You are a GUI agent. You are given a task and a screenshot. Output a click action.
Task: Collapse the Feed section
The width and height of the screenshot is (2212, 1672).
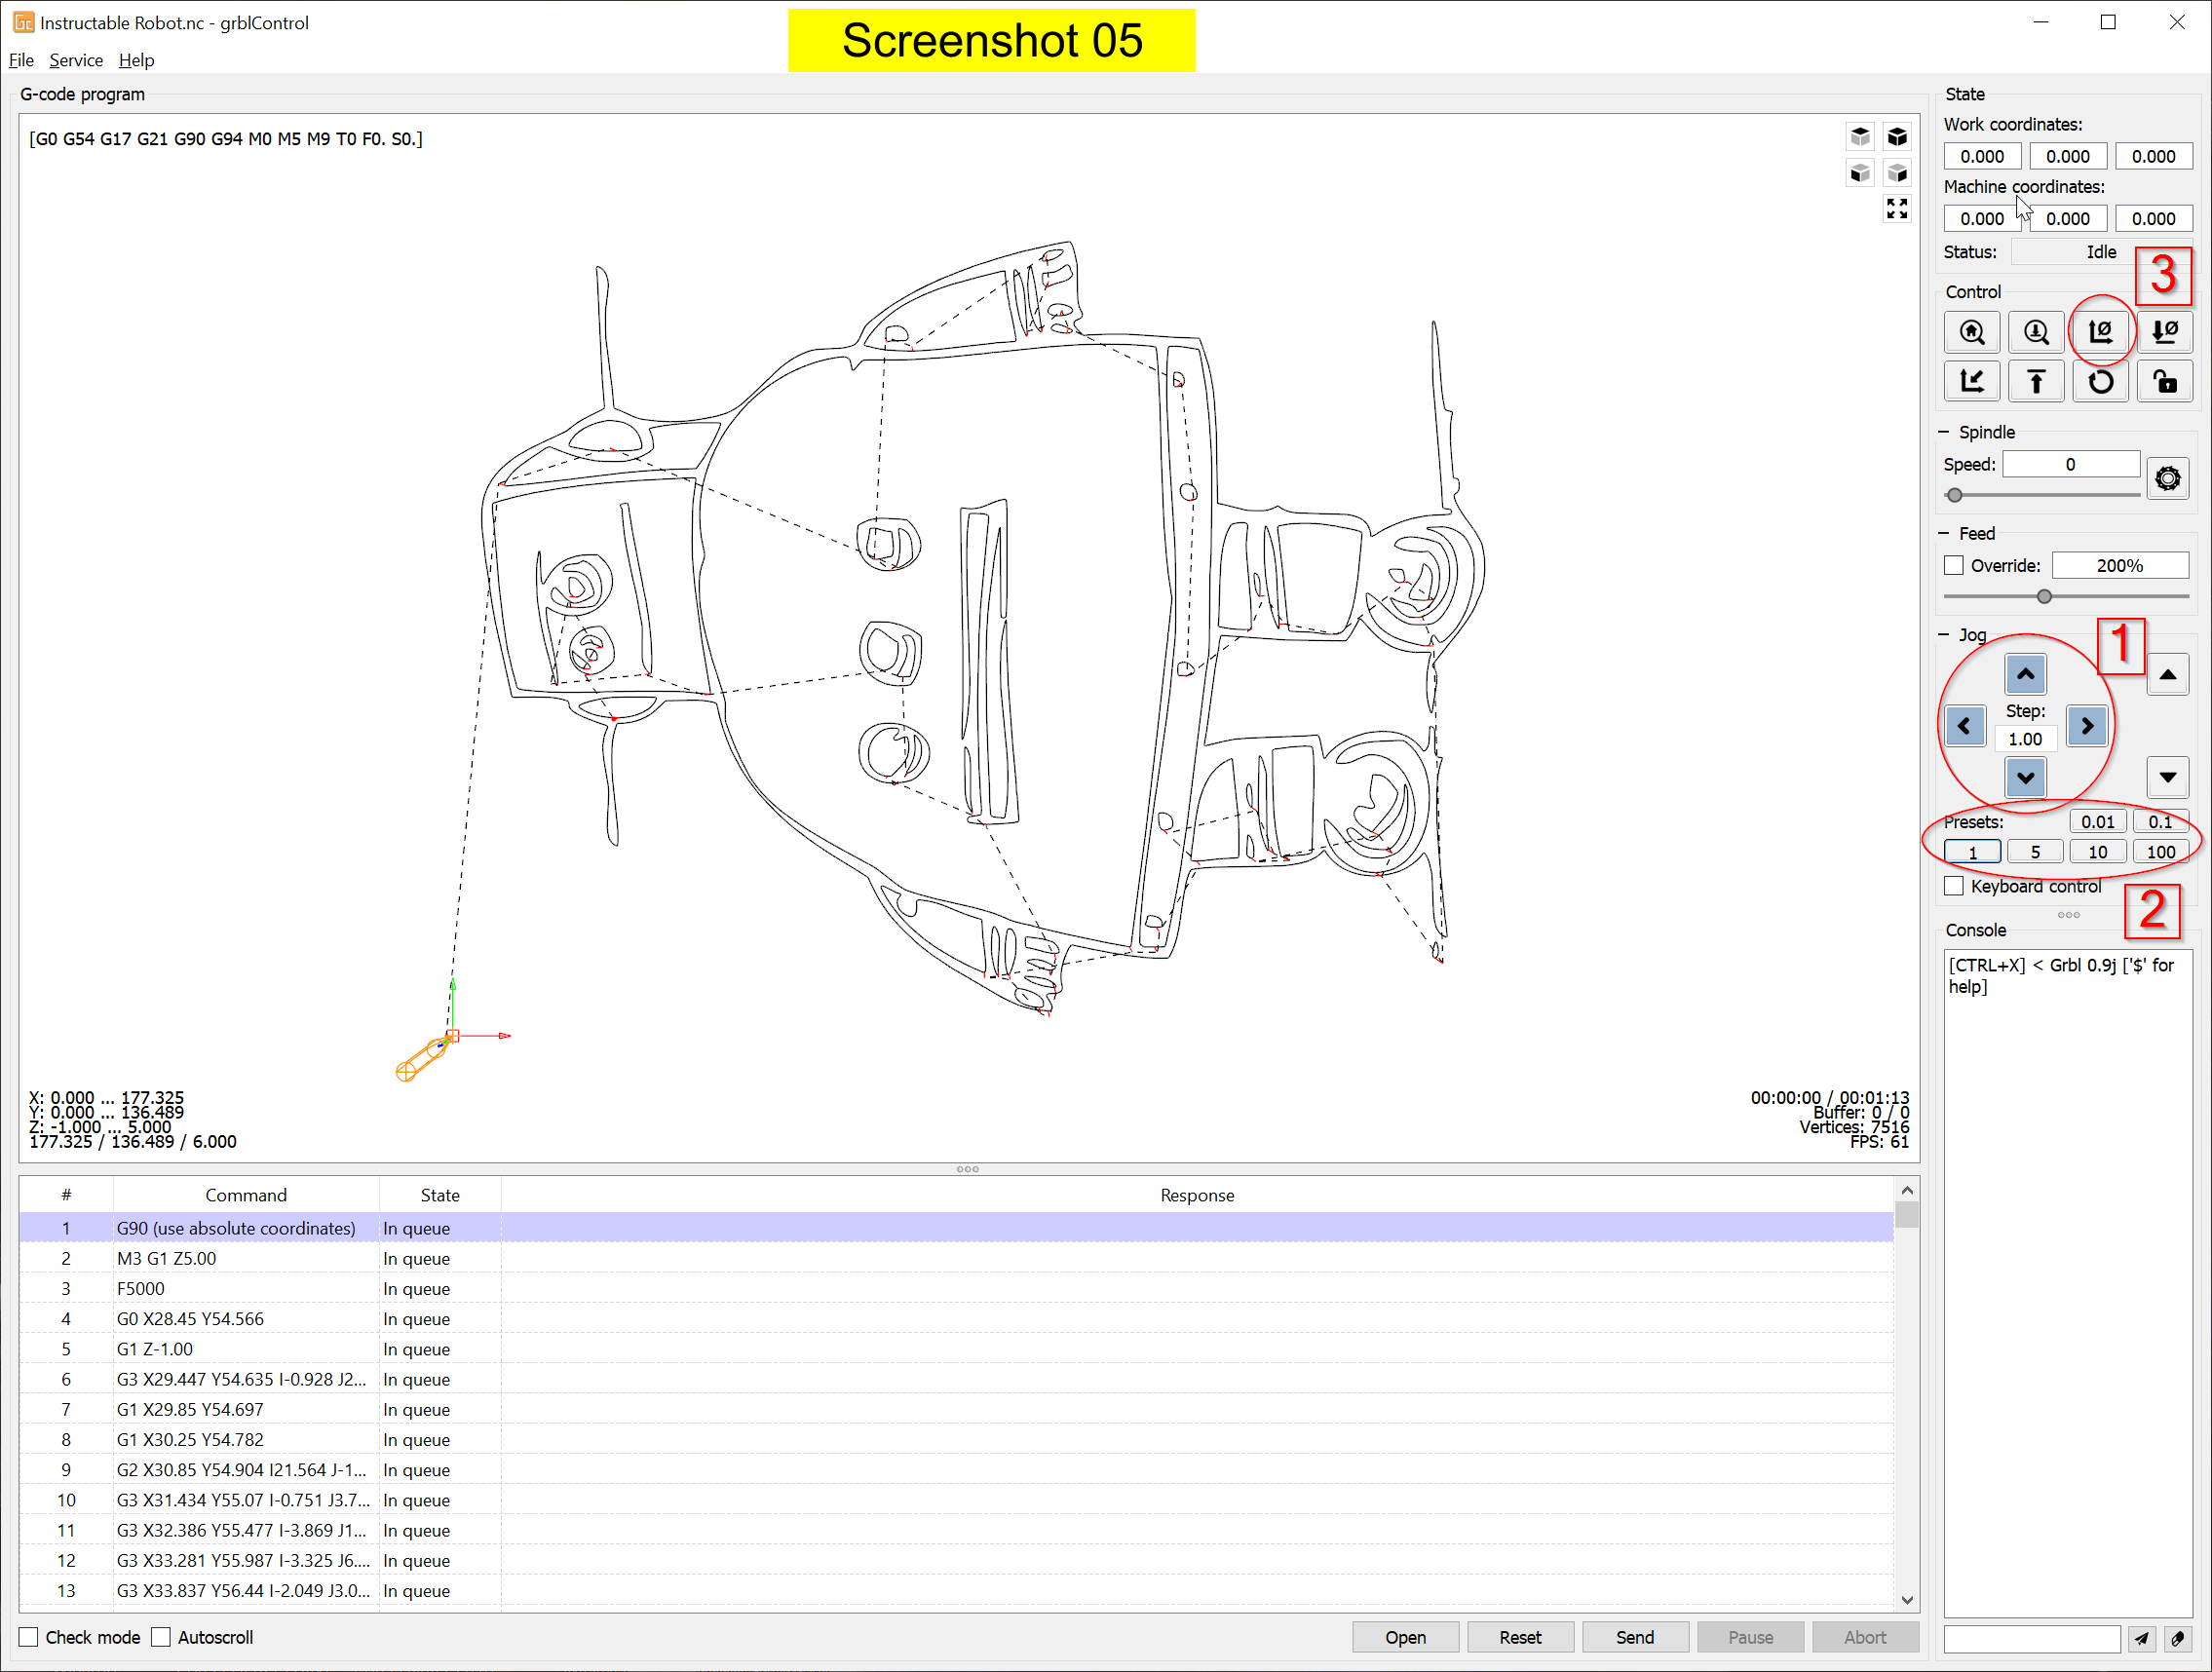[1943, 533]
